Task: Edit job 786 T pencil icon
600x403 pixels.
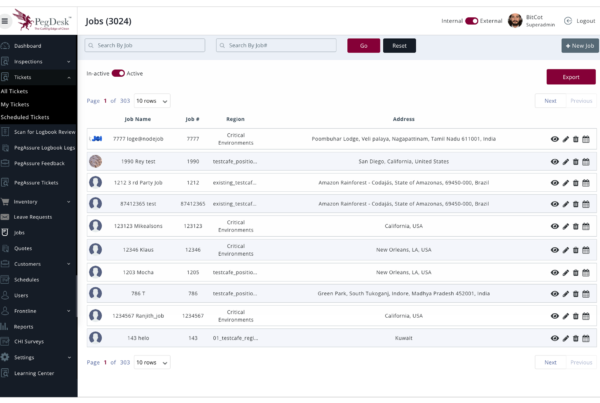Action: pos(566,294)
